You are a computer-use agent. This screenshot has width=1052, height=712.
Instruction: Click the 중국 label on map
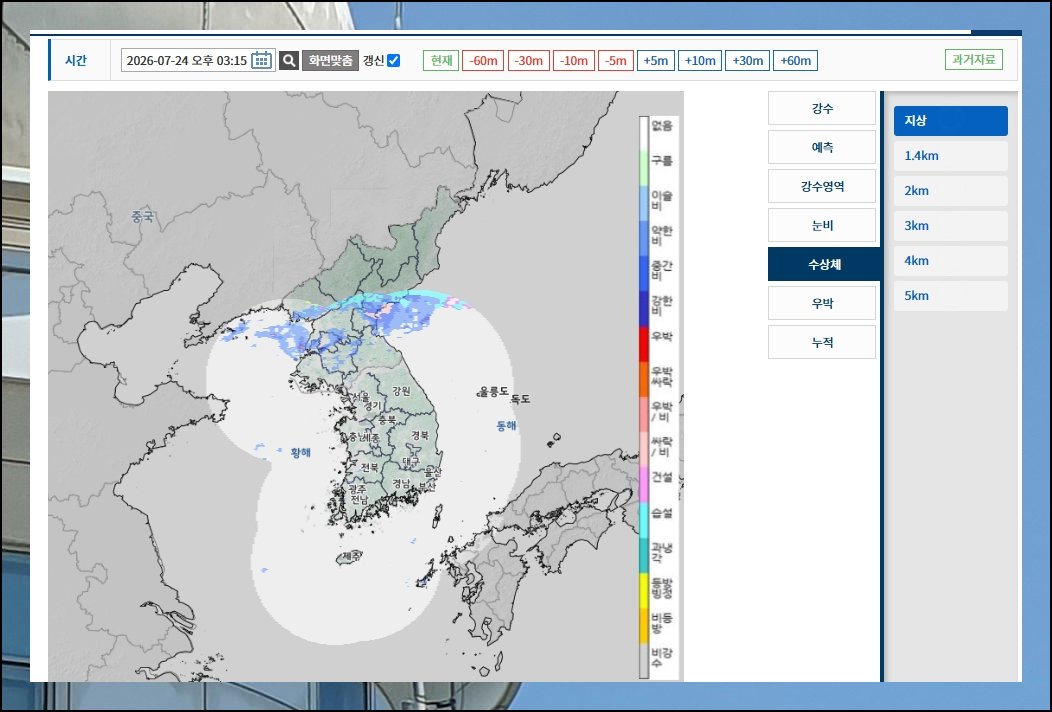pyautogui.click(x=142, y=216)
